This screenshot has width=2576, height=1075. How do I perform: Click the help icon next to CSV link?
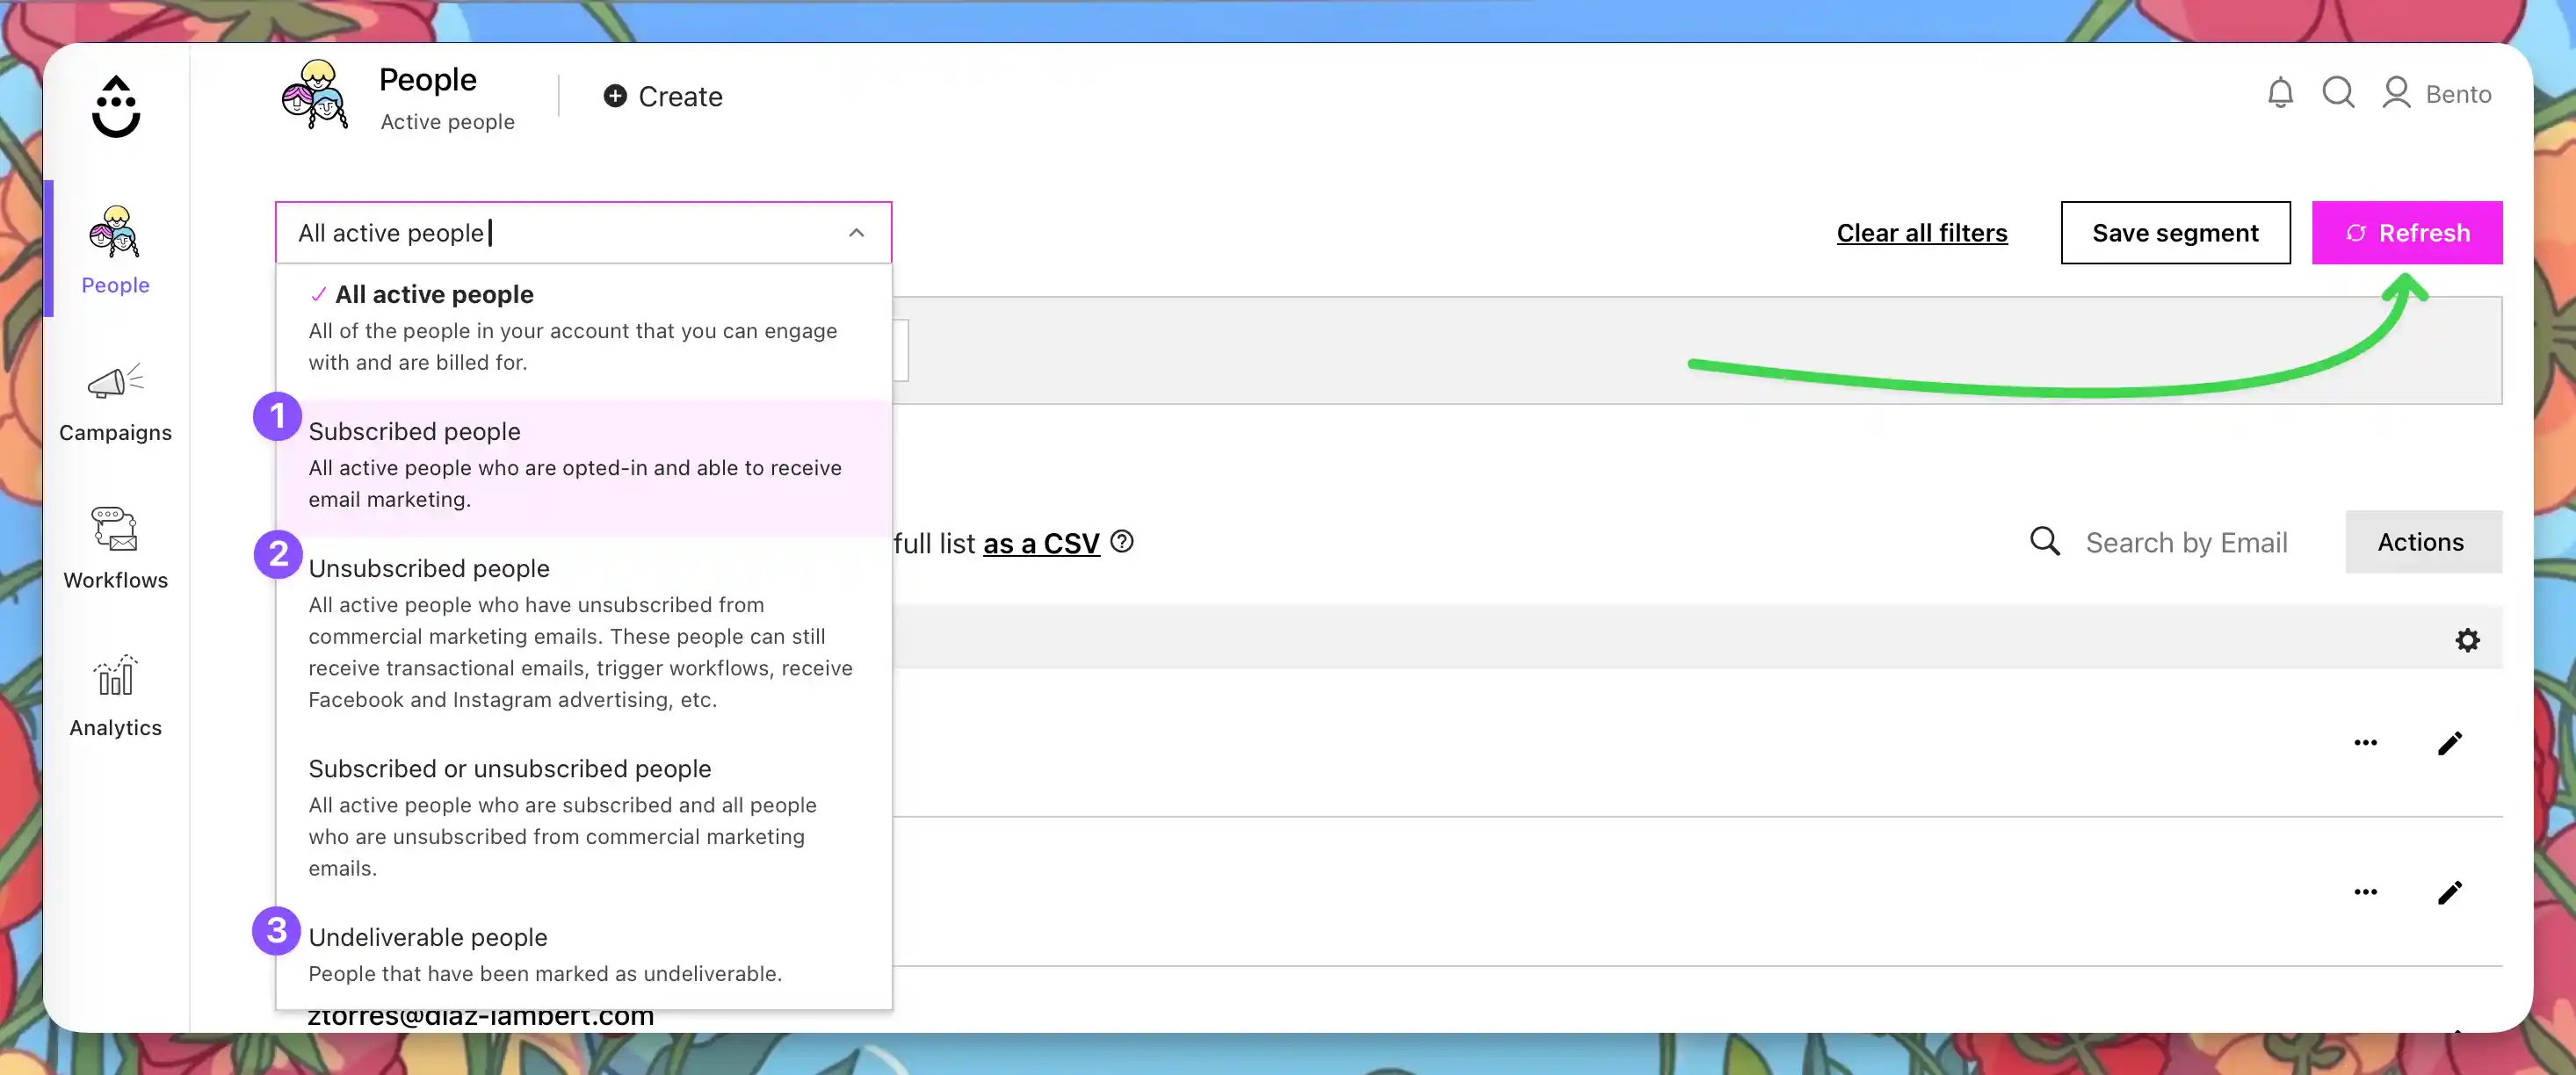coord(1122,541)
